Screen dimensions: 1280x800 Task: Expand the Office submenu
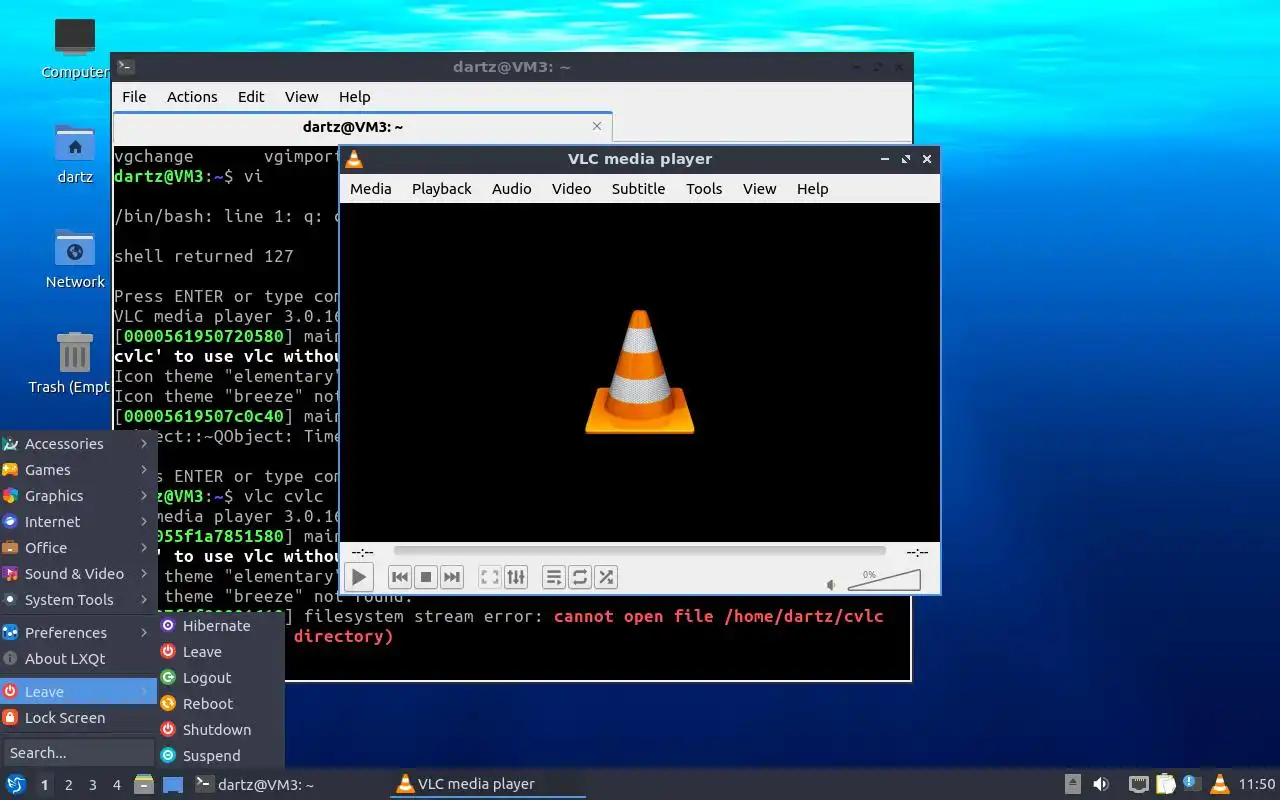78,548
